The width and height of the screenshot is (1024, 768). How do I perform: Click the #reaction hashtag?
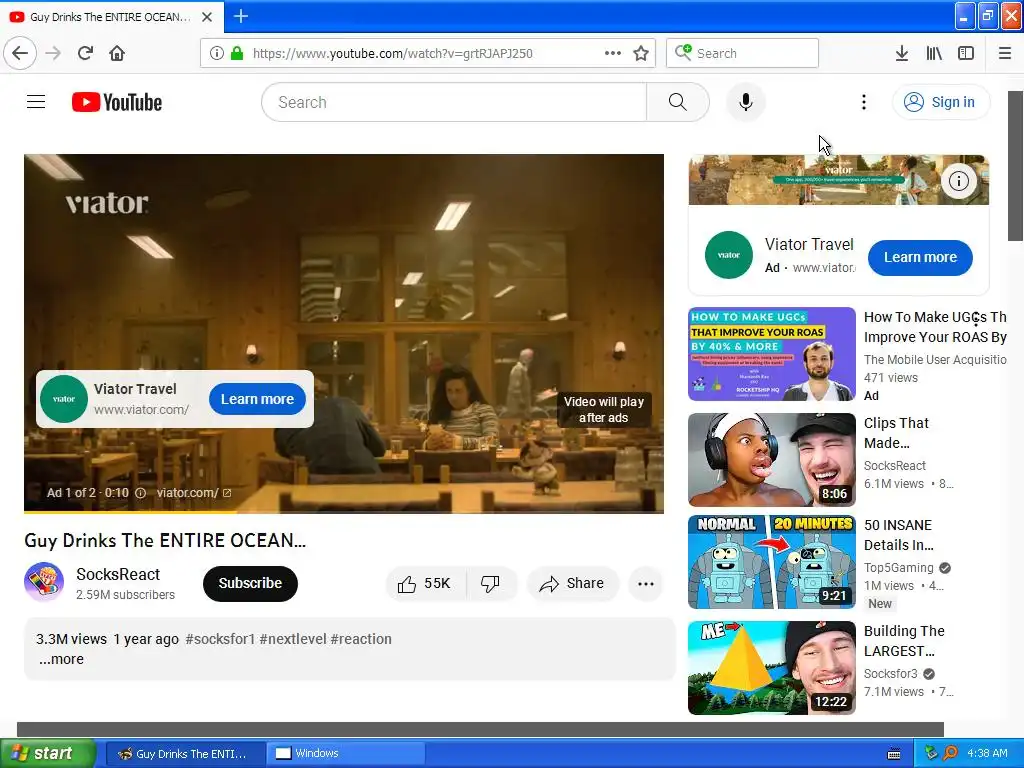[361, 639]
